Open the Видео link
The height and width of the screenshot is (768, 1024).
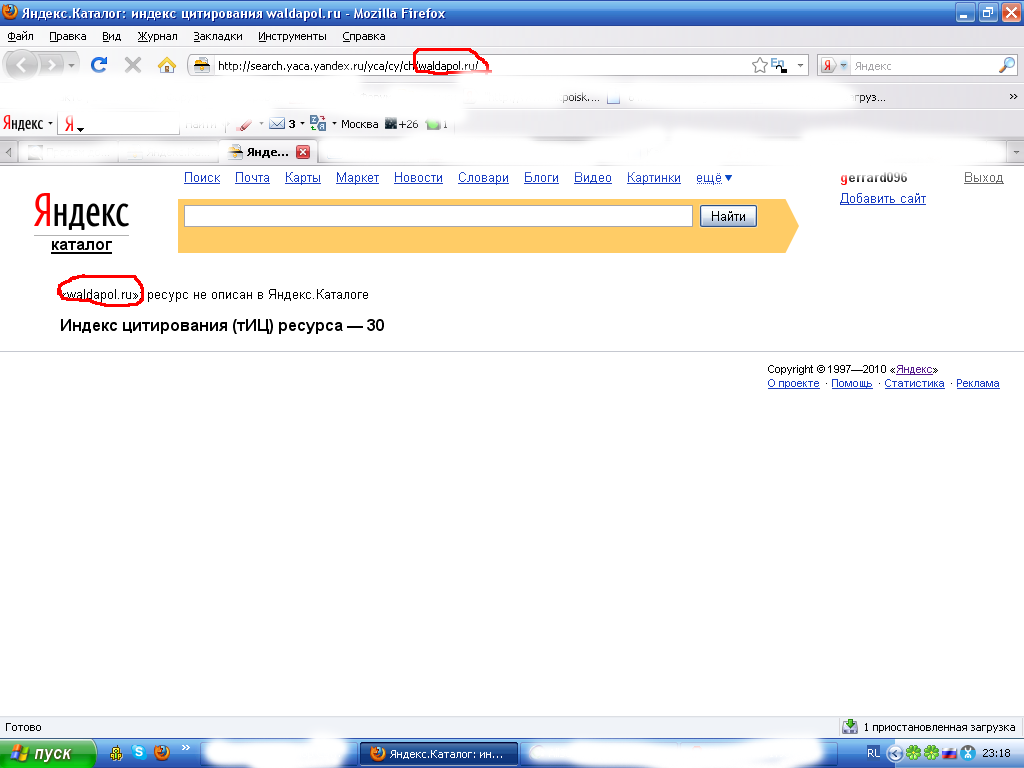(592, 178)
